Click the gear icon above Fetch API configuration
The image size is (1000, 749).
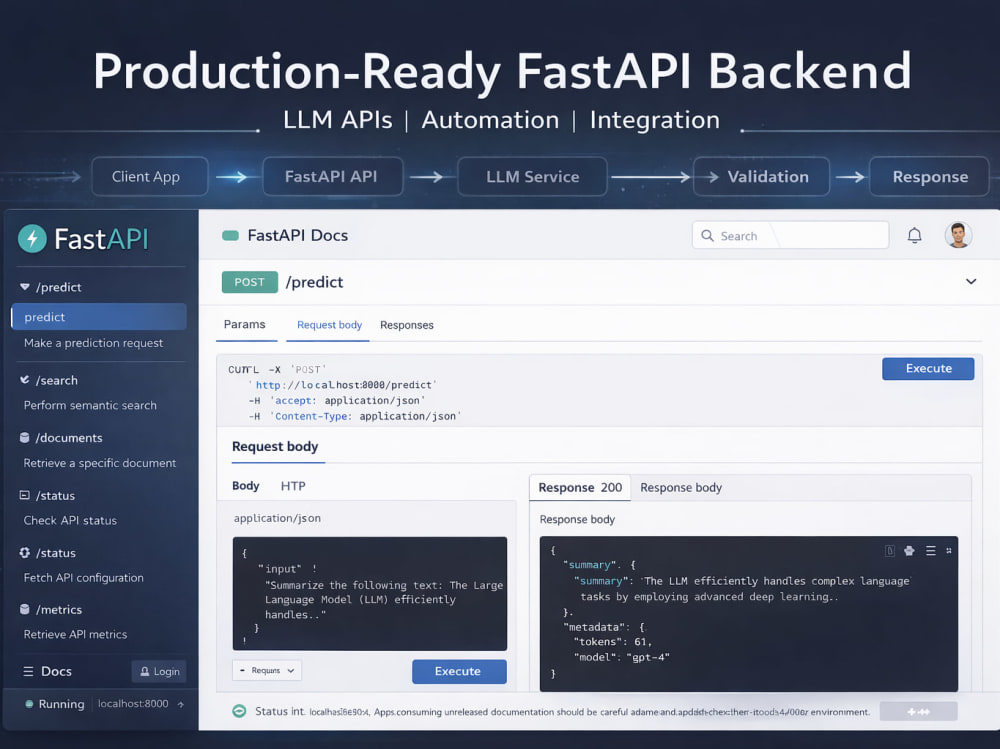coord(25,552)
